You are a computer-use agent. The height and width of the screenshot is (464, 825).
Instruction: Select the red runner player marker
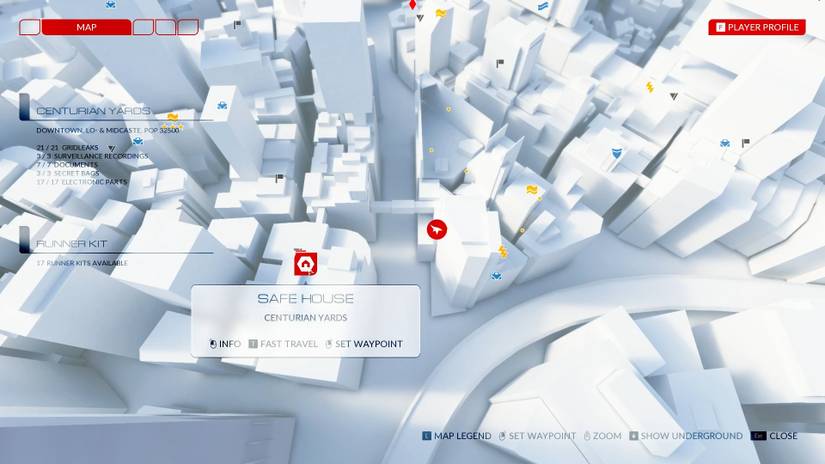437,230
